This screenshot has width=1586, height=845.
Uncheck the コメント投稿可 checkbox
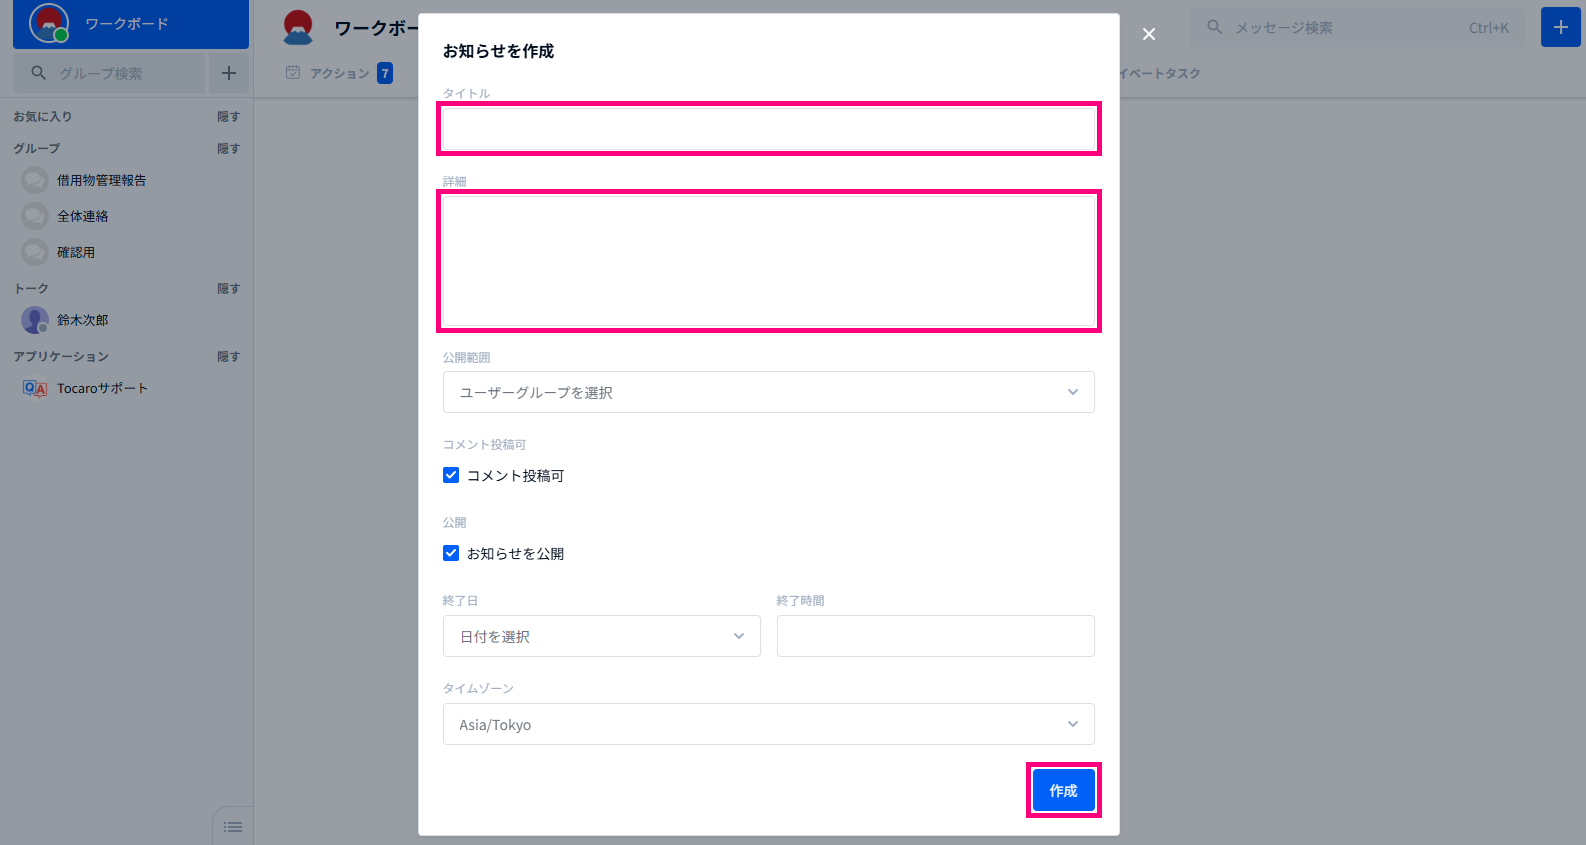point(451,475)
